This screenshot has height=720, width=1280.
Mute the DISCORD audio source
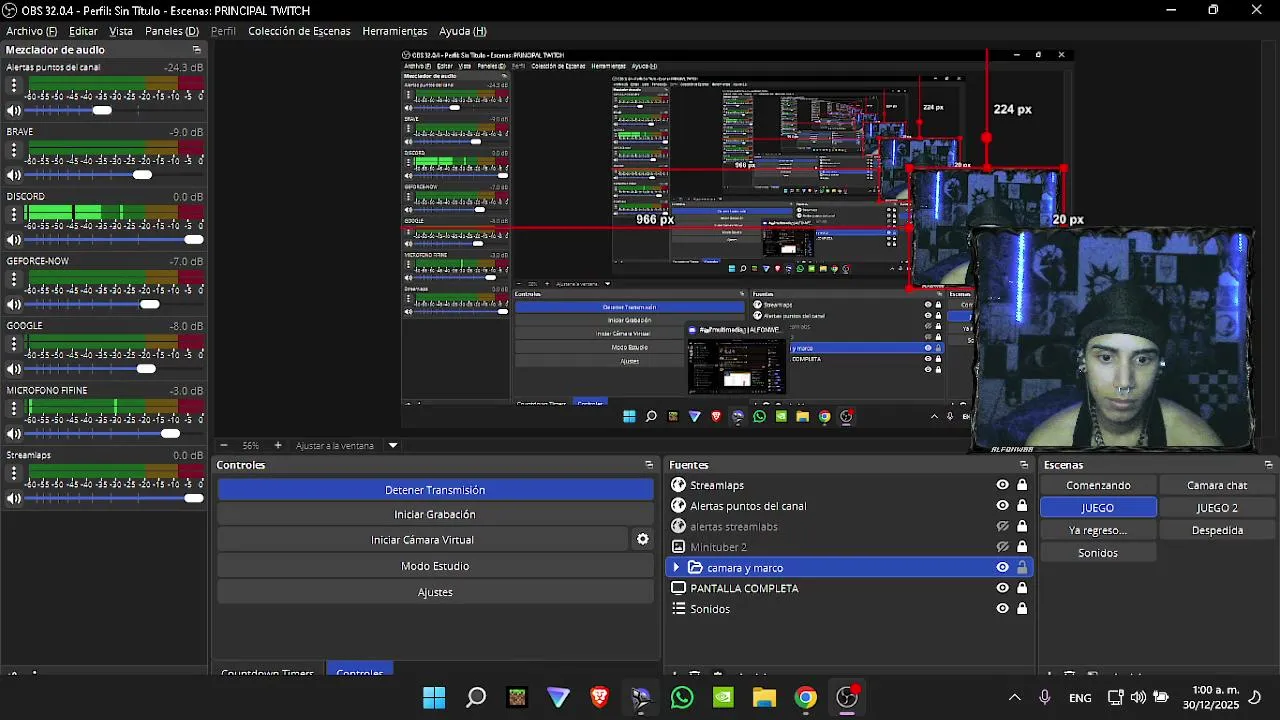pos(14,240)
